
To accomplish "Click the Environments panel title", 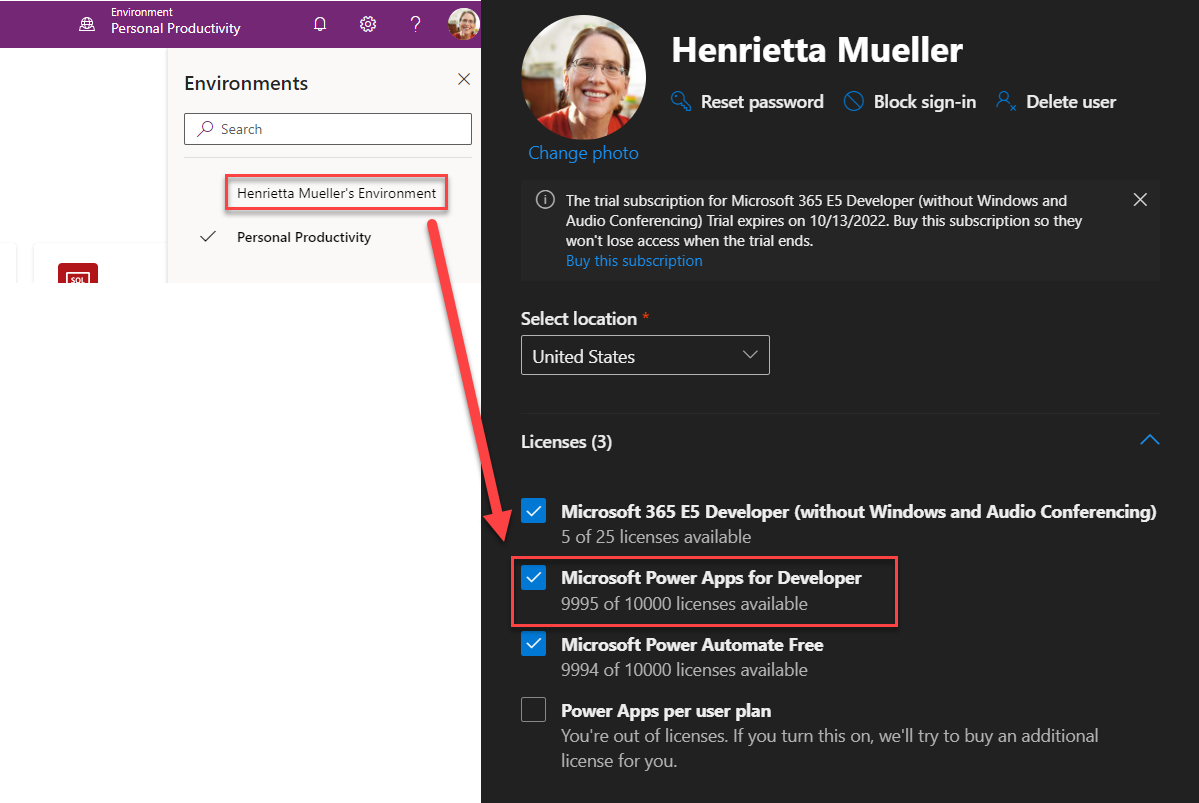I will tap(246, 83).
